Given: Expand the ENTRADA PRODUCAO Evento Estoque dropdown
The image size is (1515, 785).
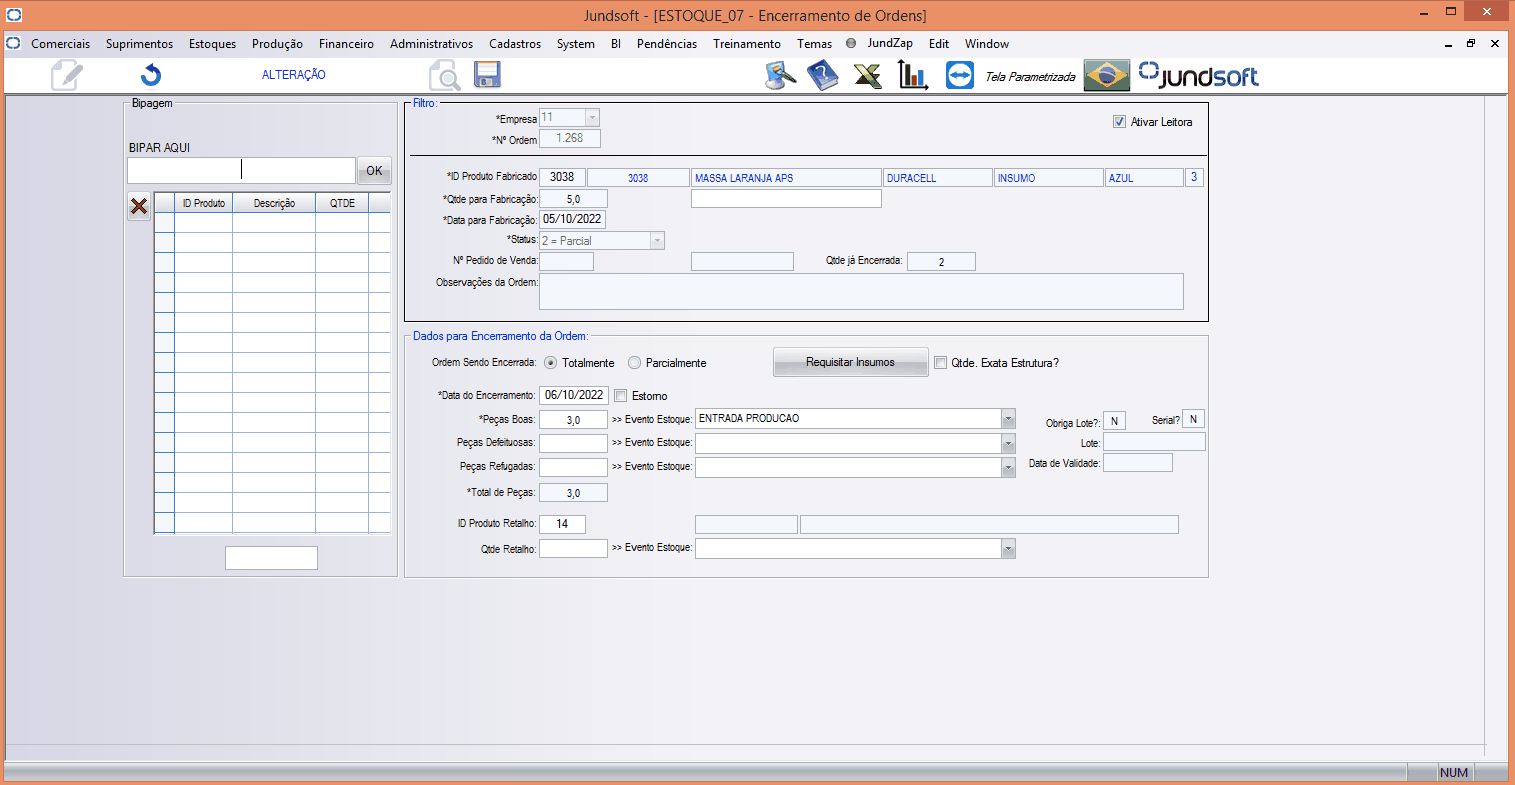Looking at the screenshot, I should 1008,419.
